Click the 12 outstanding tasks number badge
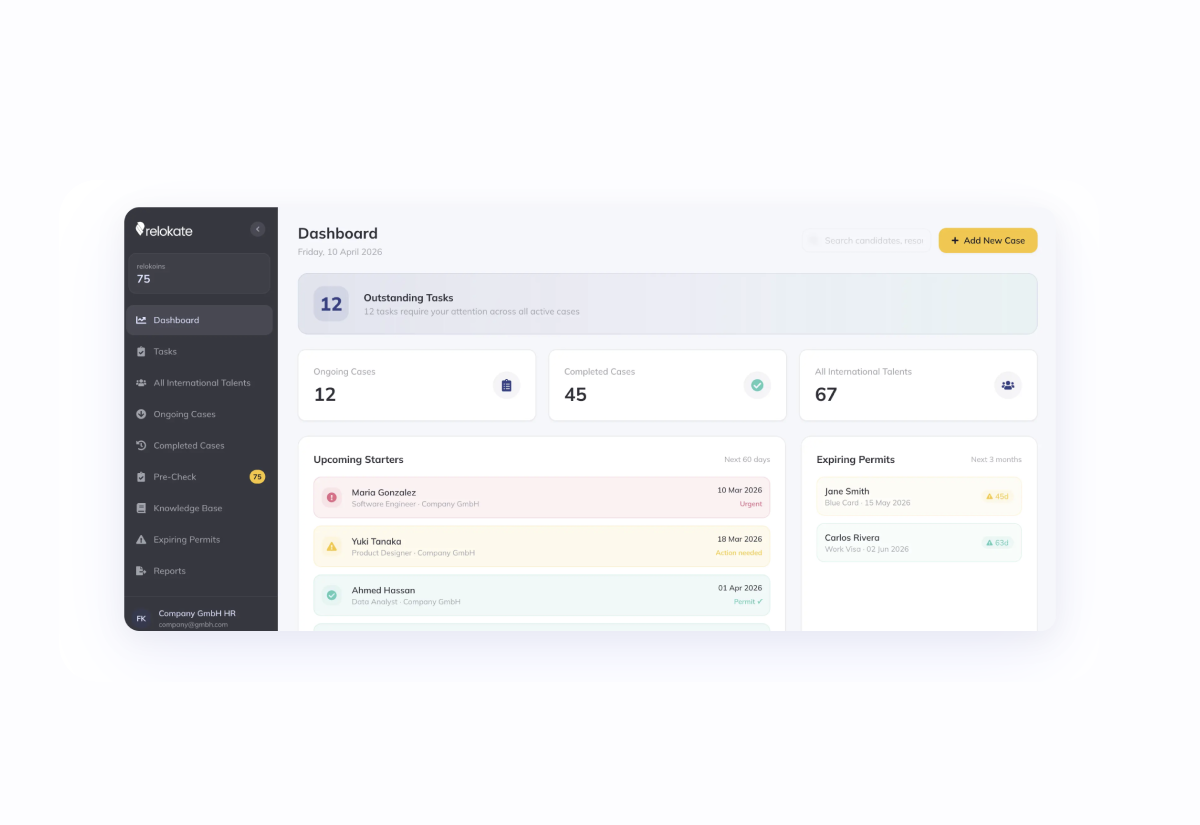This screenshot has height=825, width=1200. click(x=331, y=304)
